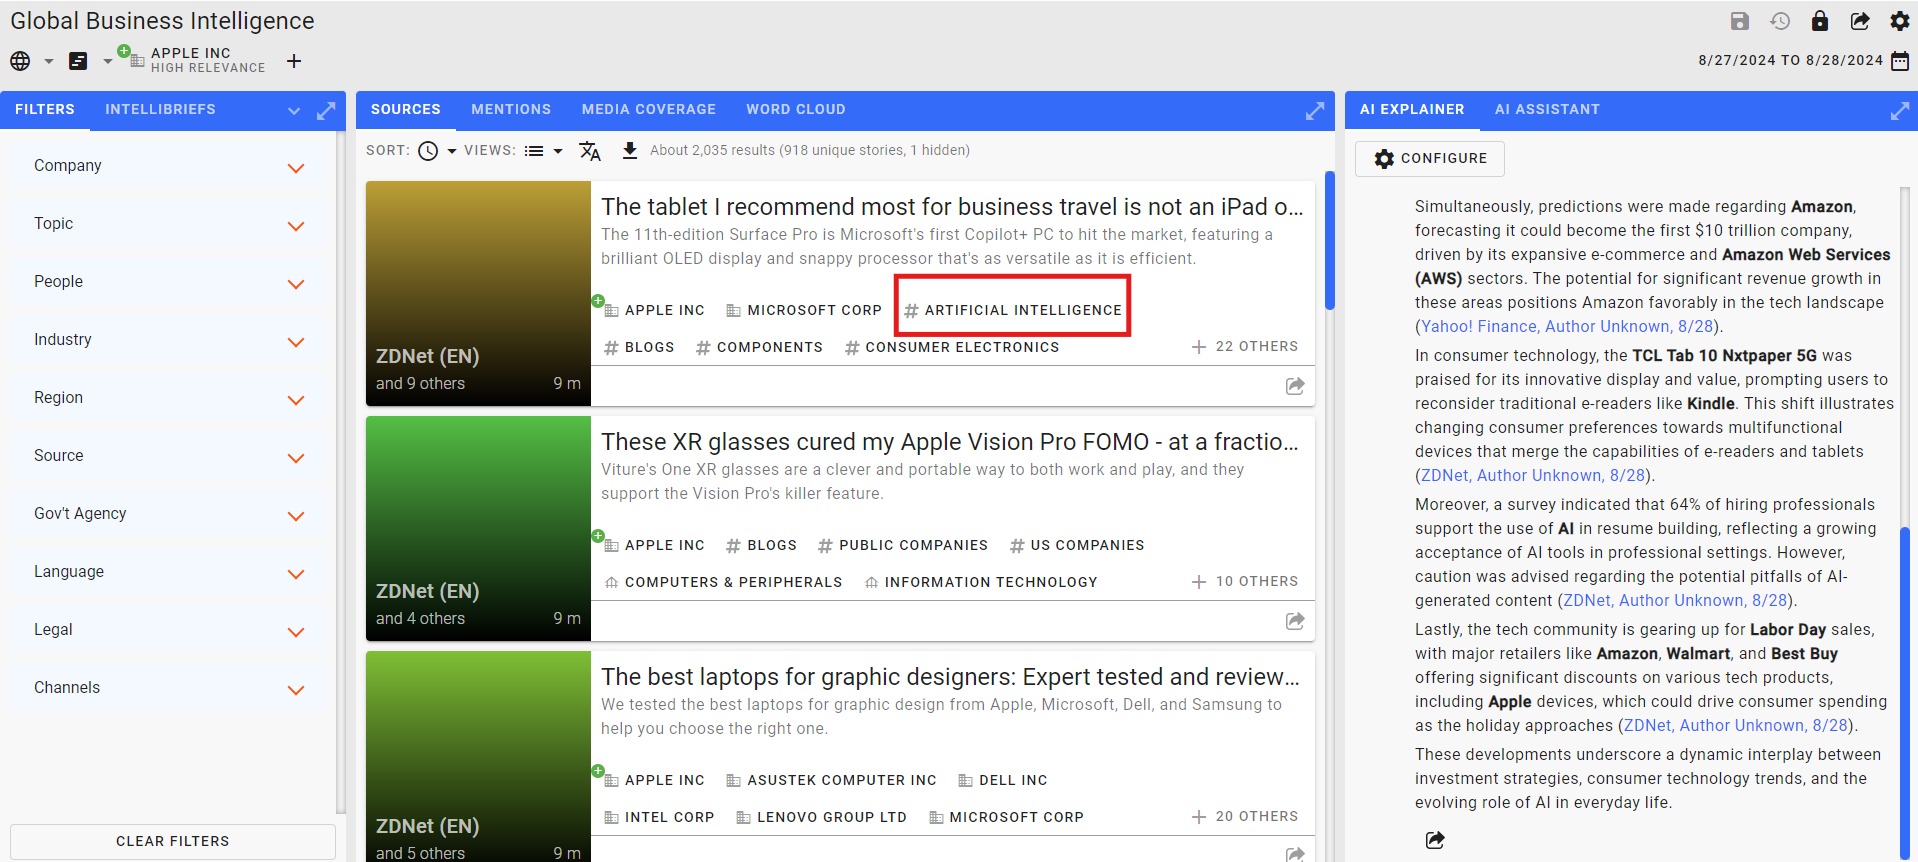Show 22 others tags plus icon
Viewport: 1918px width, 862px height.
pyautogui.click(x=1199, y=347)
